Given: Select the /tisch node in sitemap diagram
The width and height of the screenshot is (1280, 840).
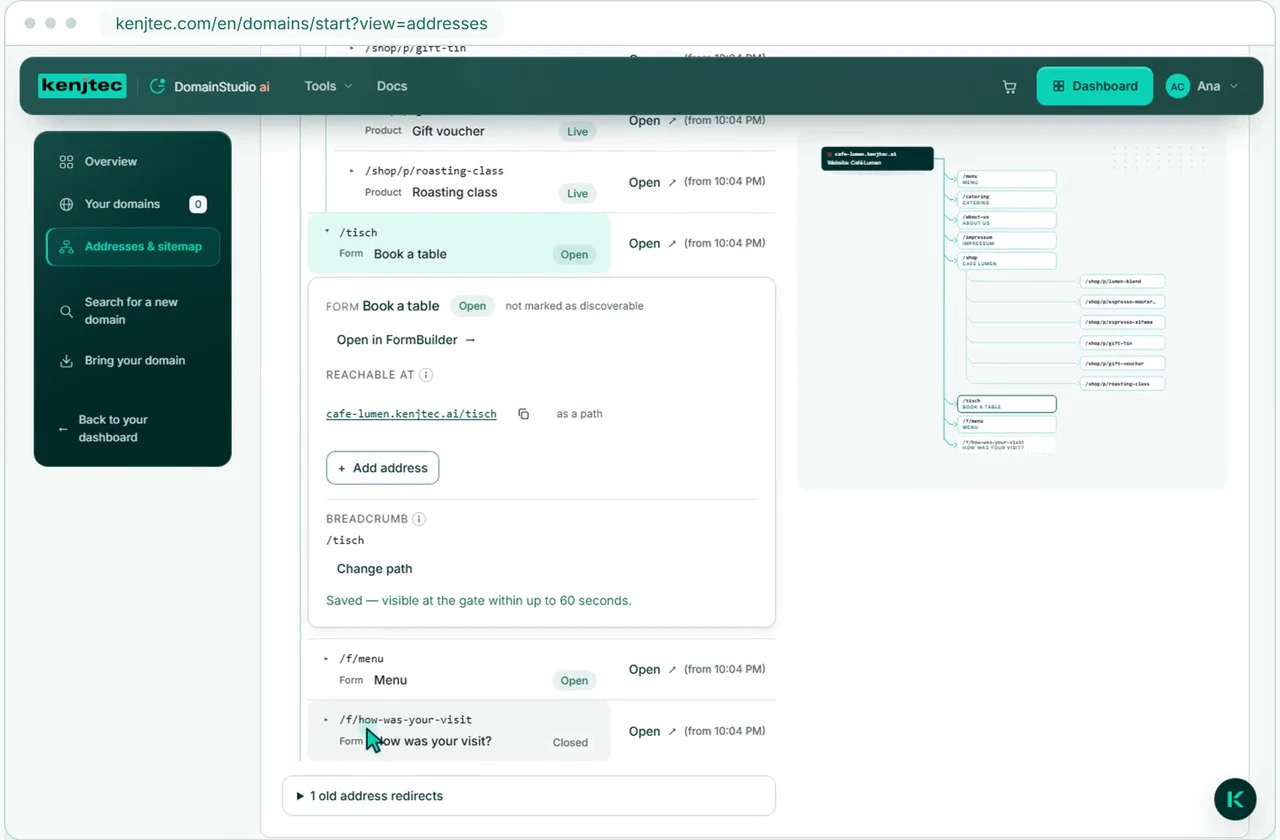Looking at the screenshot, I should coord(1006,404).
